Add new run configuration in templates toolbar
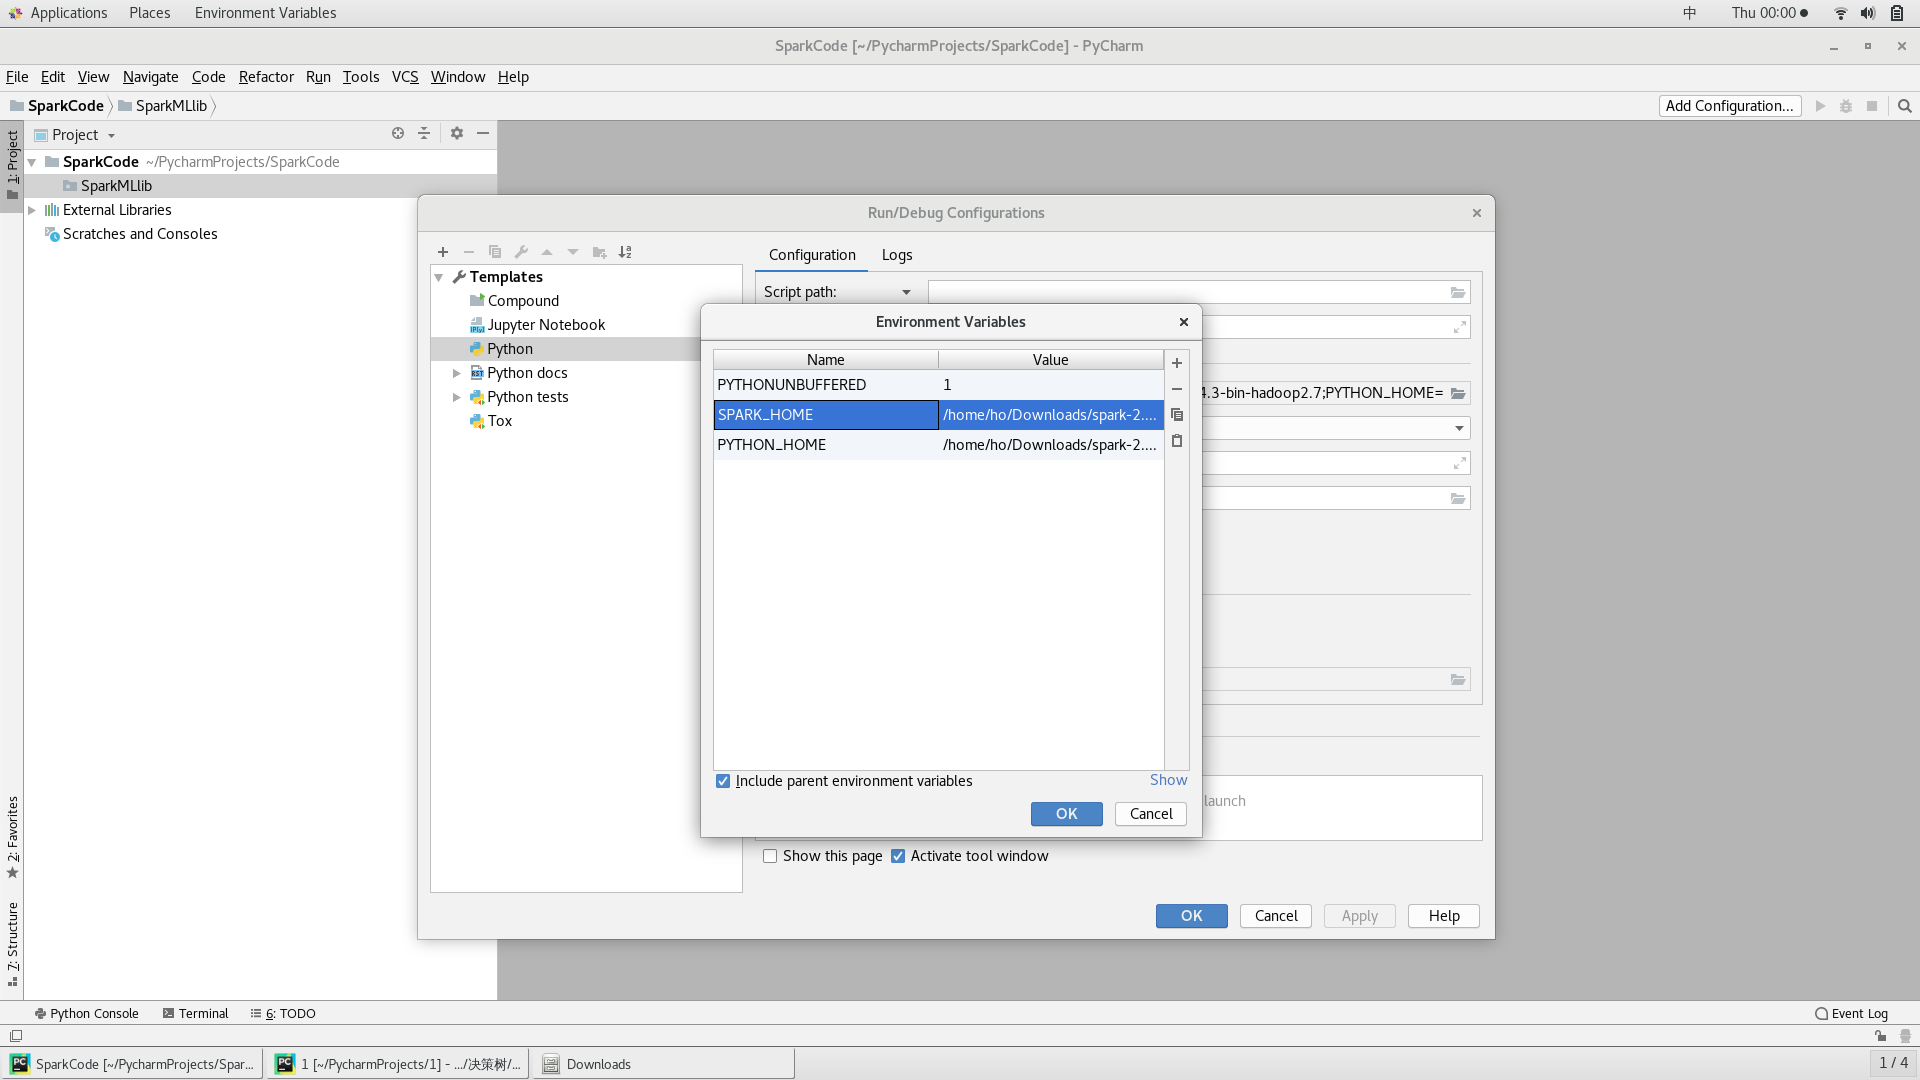Image resolution: width=1920 pixels, height=1080 pixels. click(443, 252)
